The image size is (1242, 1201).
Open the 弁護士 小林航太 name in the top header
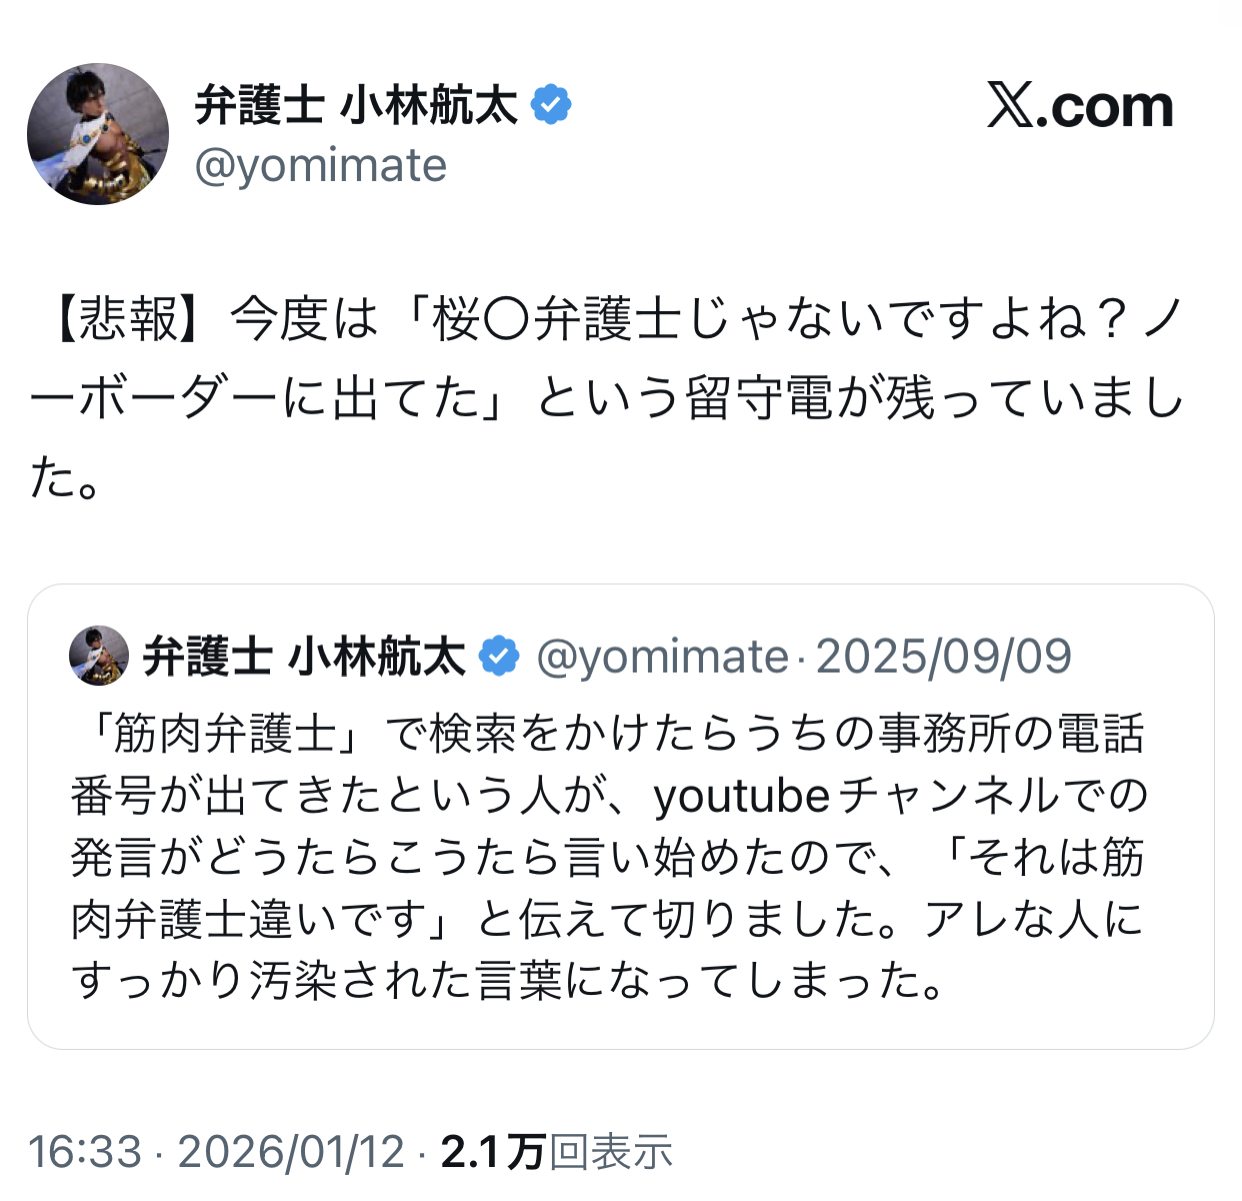click(356, 105)
